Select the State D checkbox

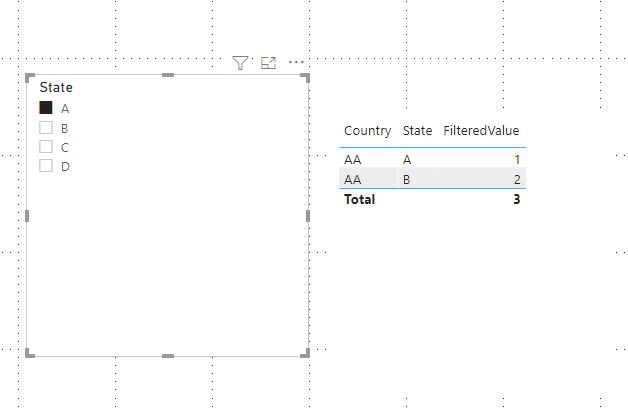click(x=46, y=165)
